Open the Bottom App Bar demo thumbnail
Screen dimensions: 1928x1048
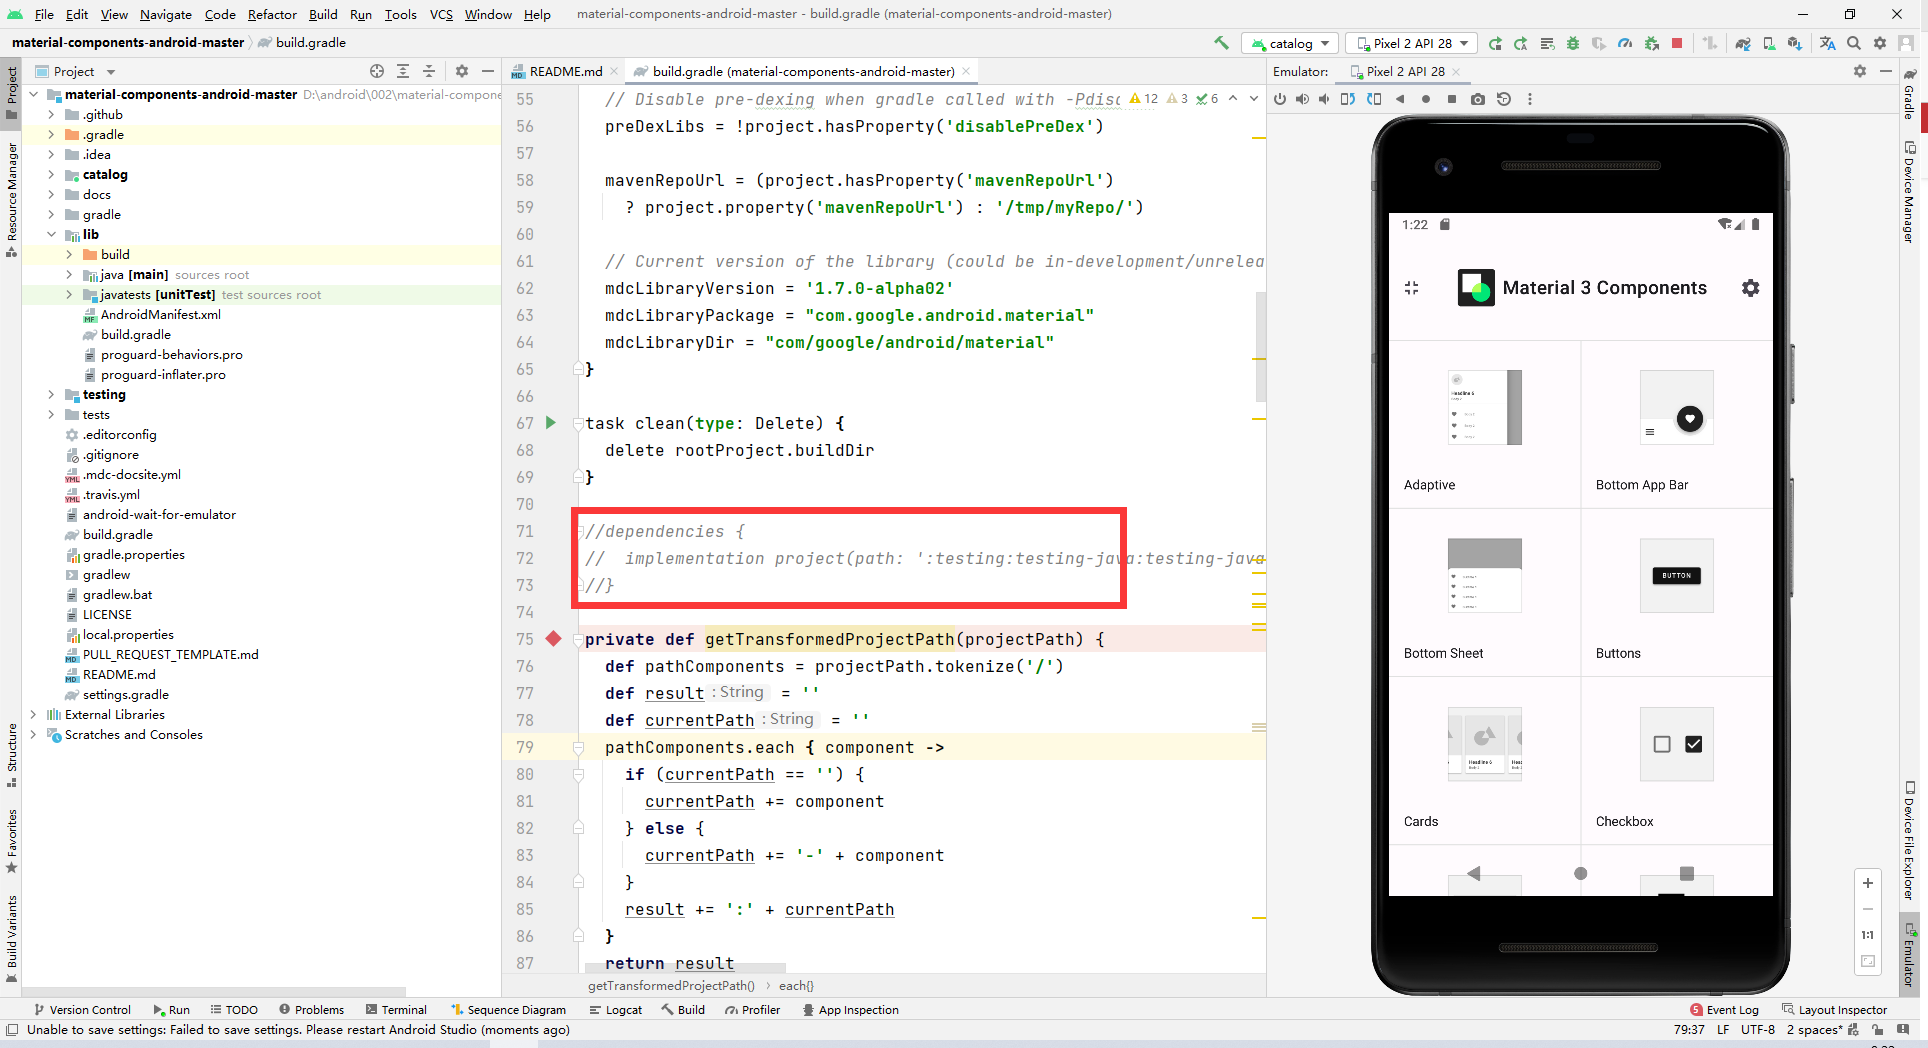pyautogui.click(x=1677, y=408)
